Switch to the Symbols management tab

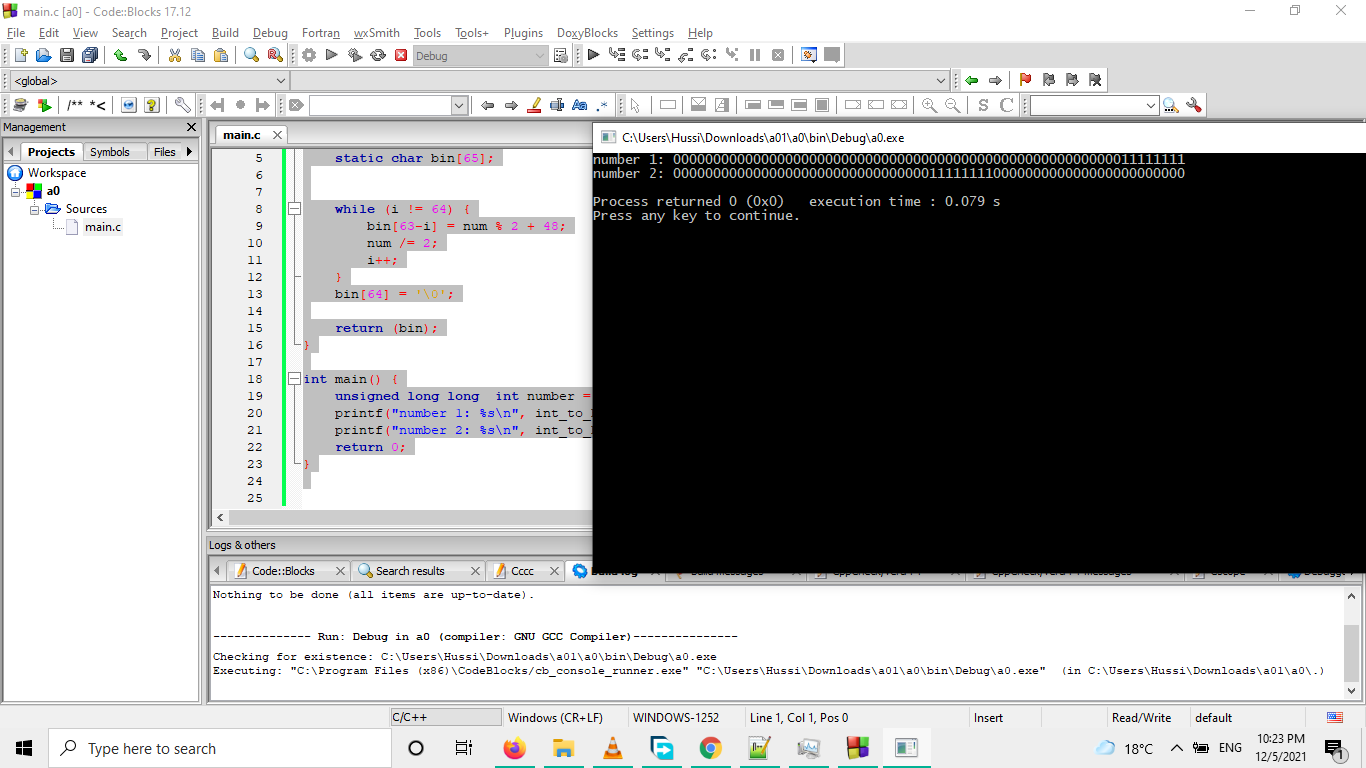point(110,152)
